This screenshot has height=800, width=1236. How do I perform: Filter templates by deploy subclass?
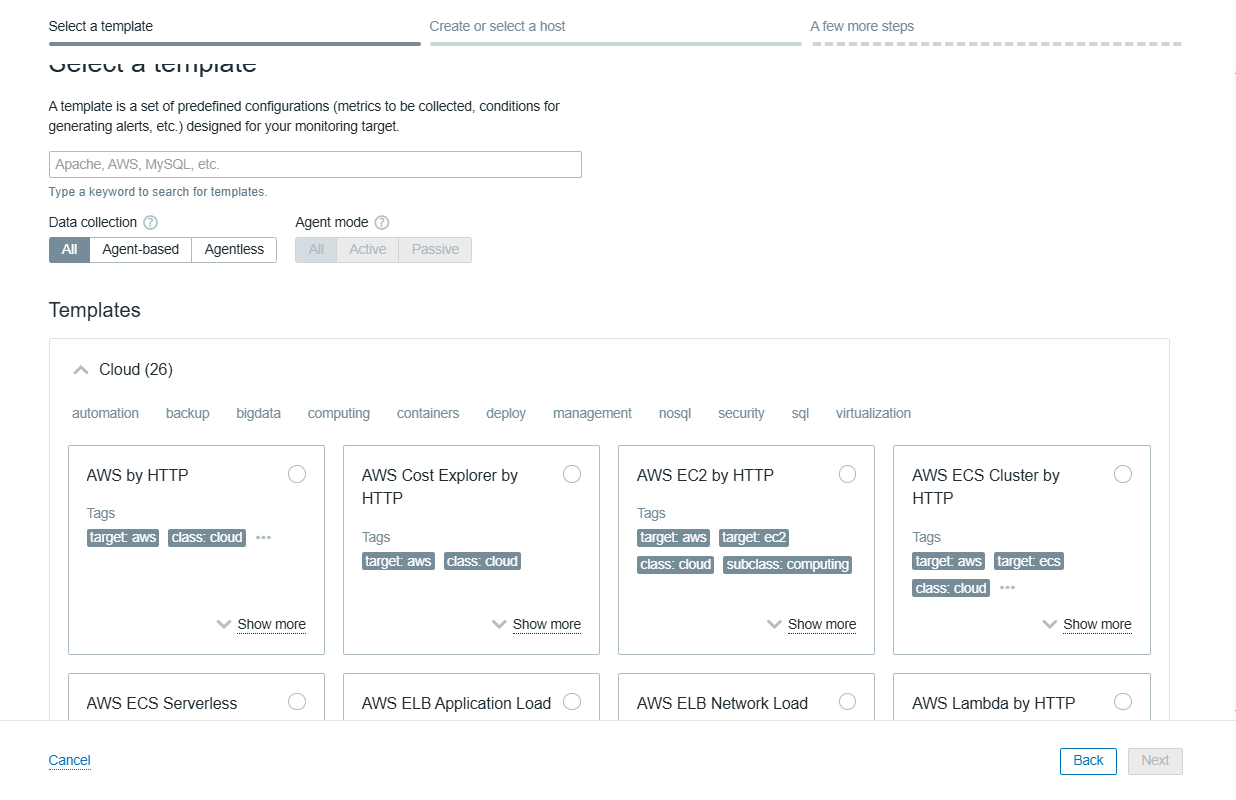point(506,413)
